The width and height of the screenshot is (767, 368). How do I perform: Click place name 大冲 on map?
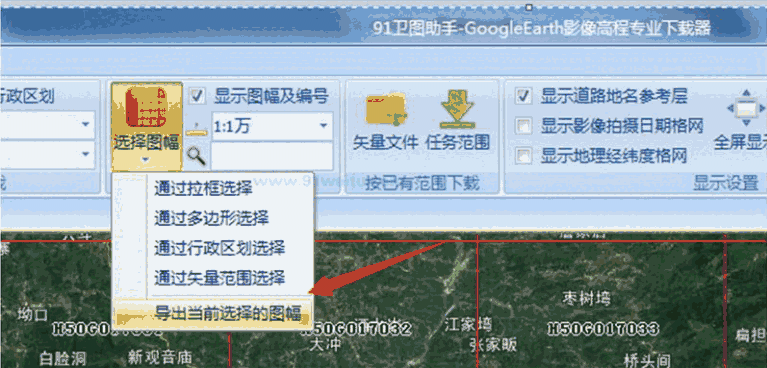tap(325, 344)
